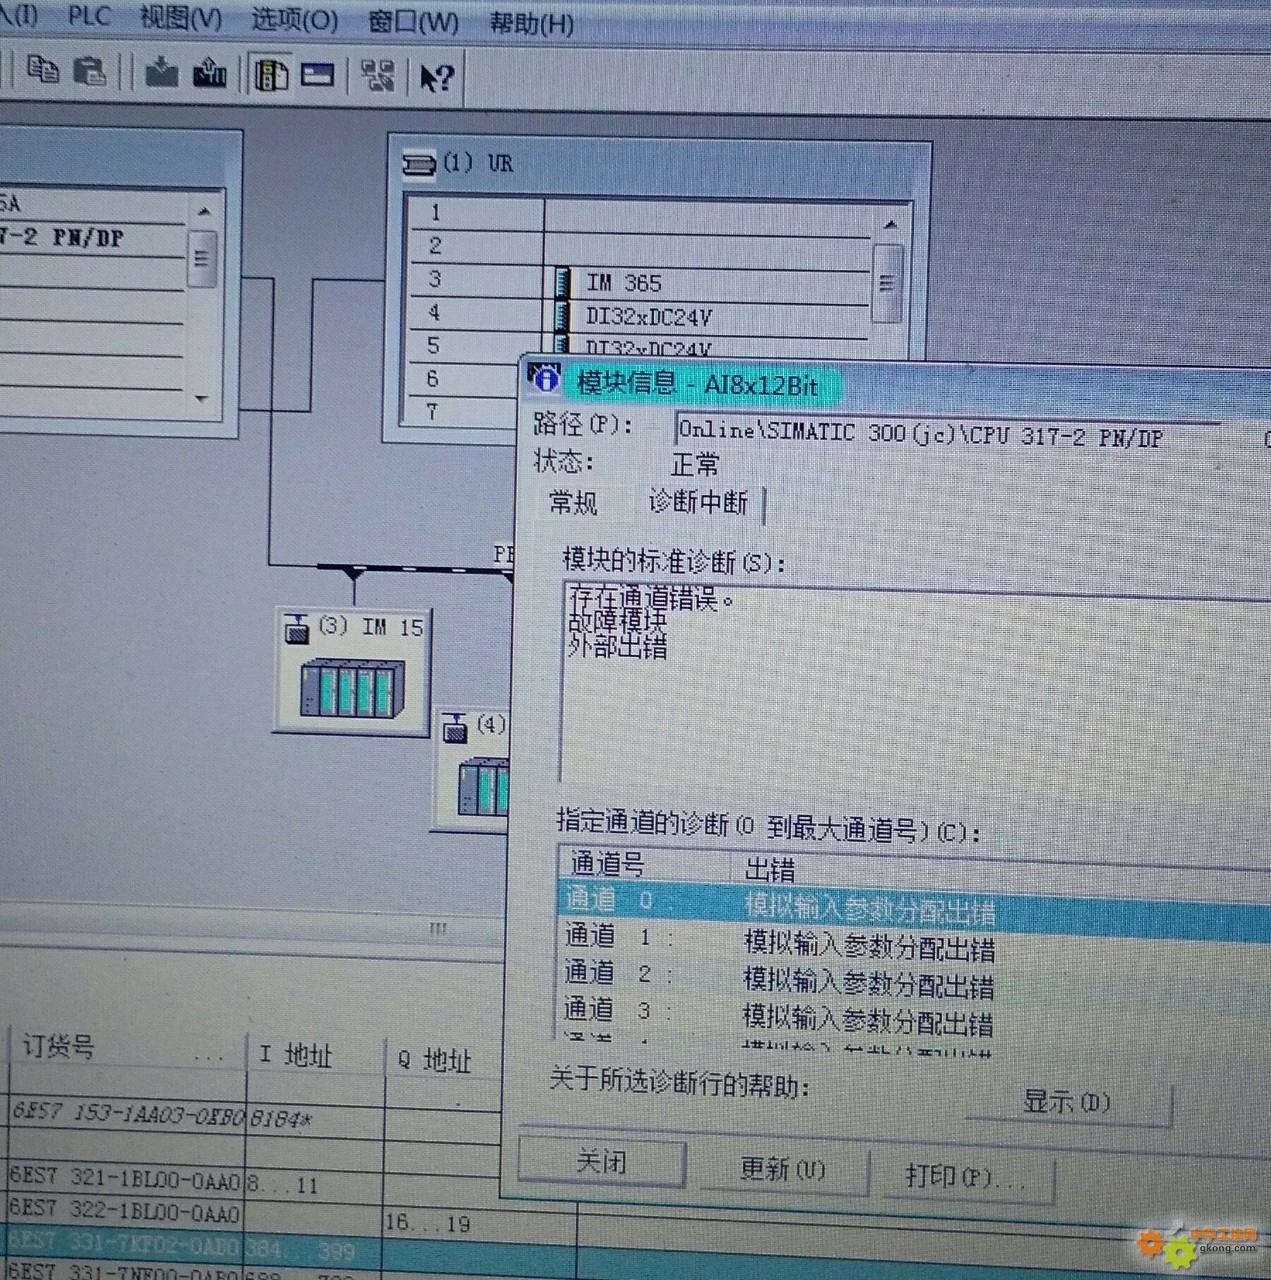
Task: Select the DI32xDC24V row in slot 4
Action: click(x=641, y=315)
